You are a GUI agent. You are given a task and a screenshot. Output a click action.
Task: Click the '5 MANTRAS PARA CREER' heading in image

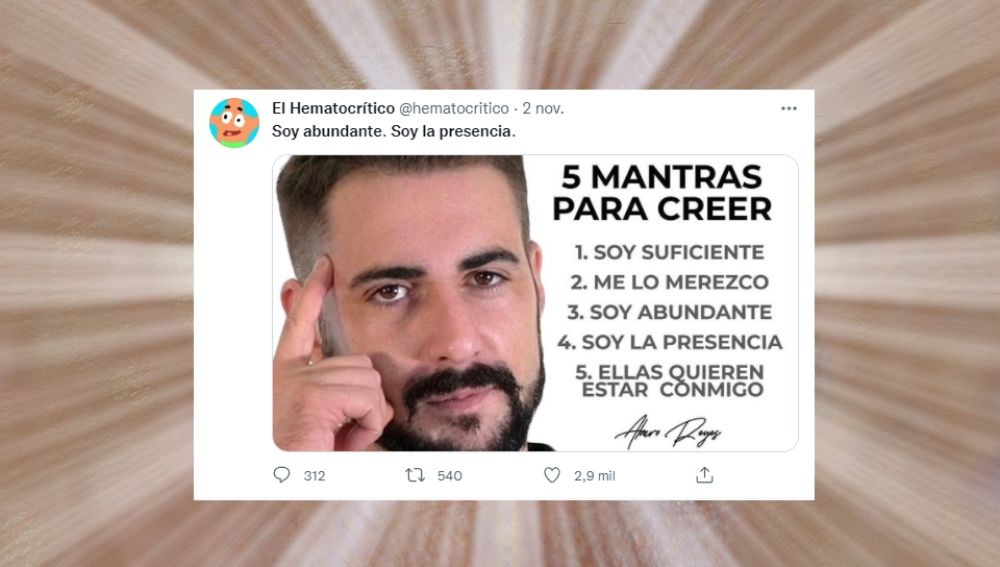click(662, 193)
